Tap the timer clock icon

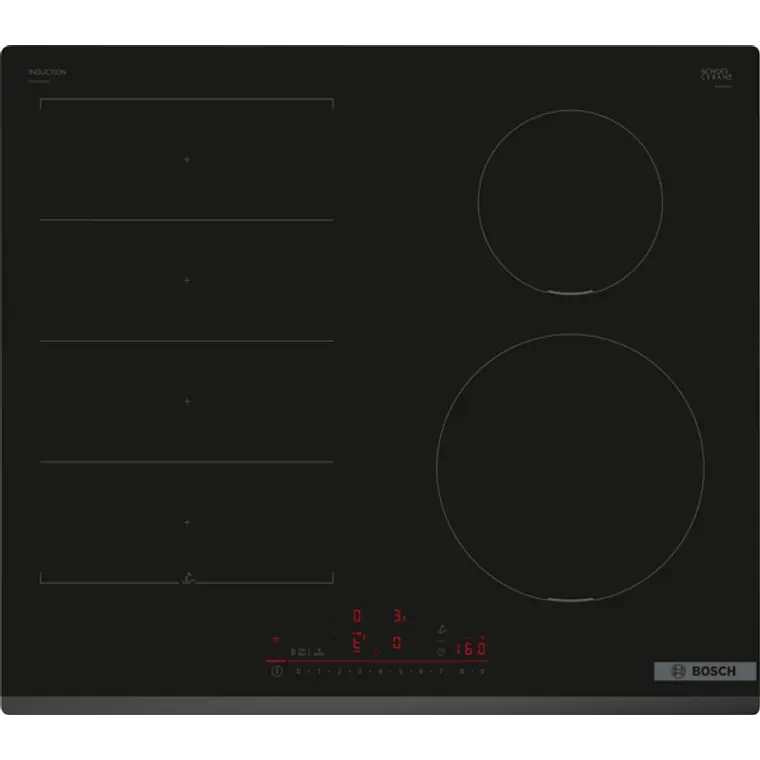pyautogui.click(x=441, y=652)
